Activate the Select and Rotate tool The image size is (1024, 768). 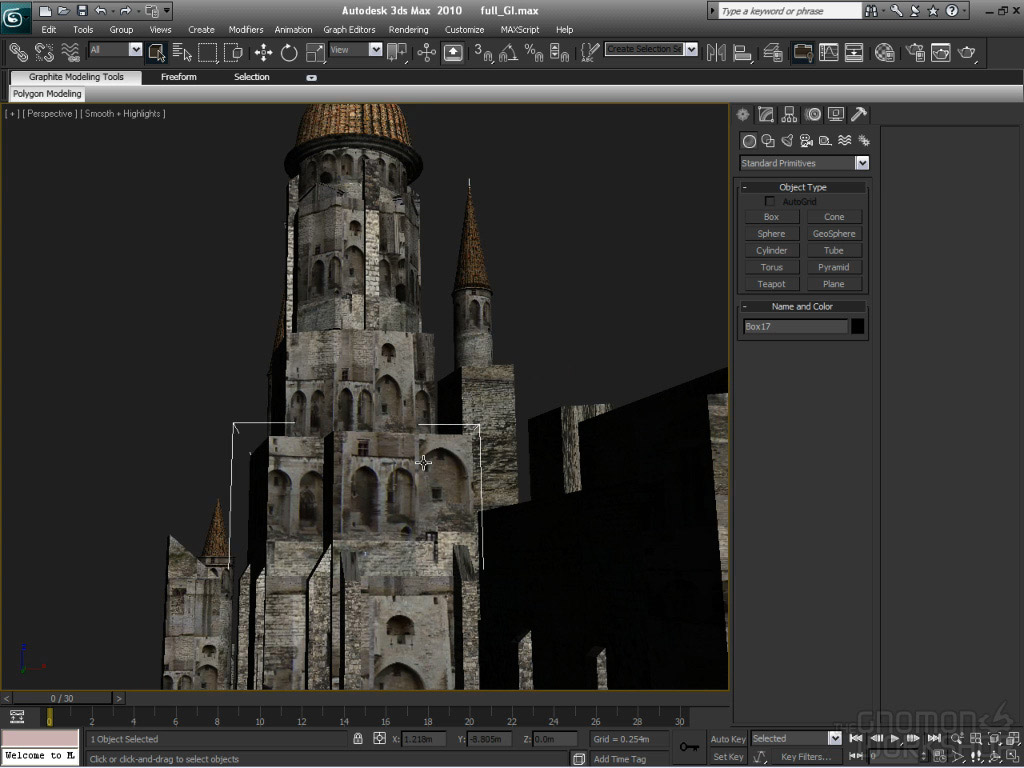point(289,52)
